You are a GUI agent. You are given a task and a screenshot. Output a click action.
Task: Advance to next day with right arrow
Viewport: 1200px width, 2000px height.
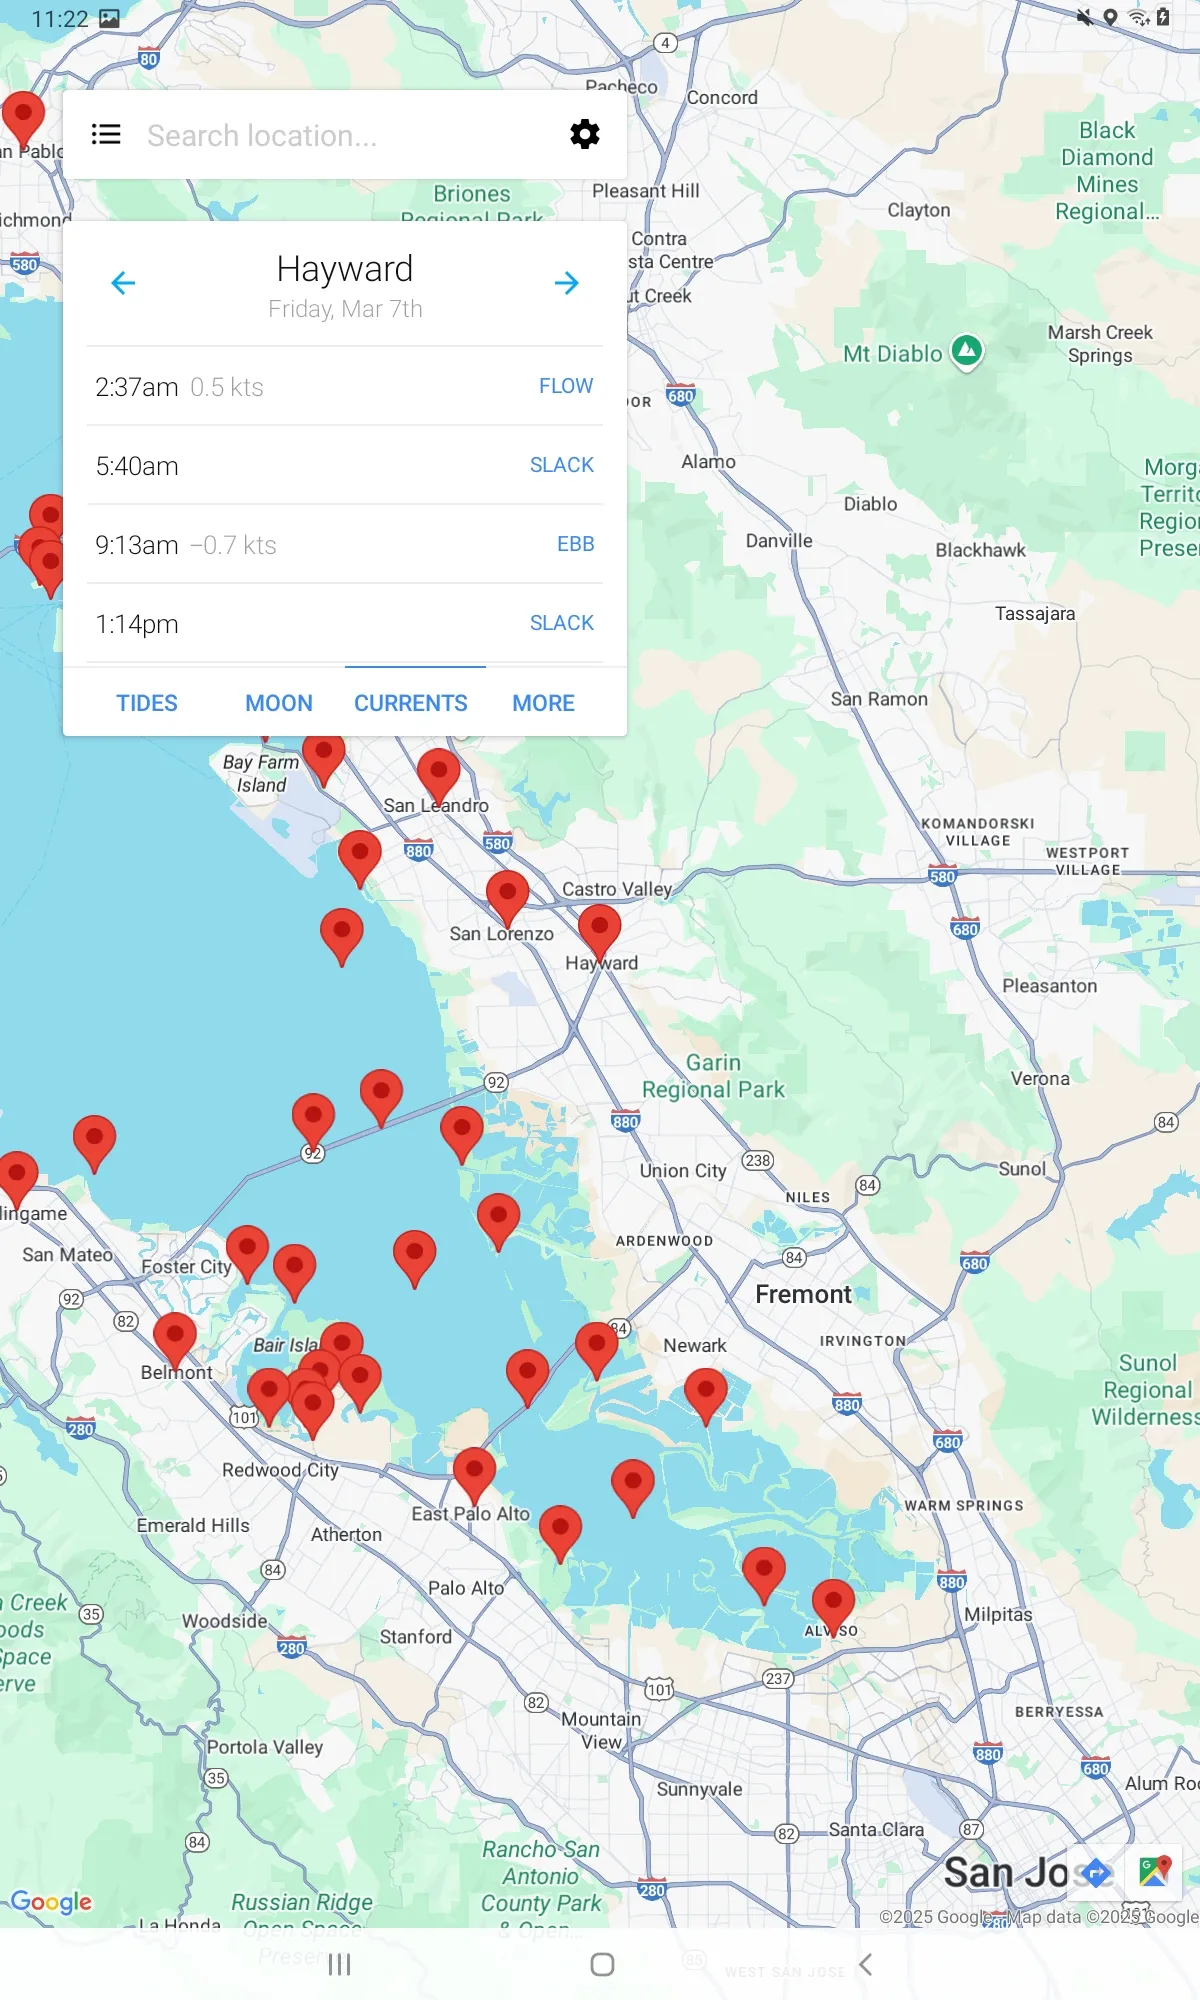(566, 283)
